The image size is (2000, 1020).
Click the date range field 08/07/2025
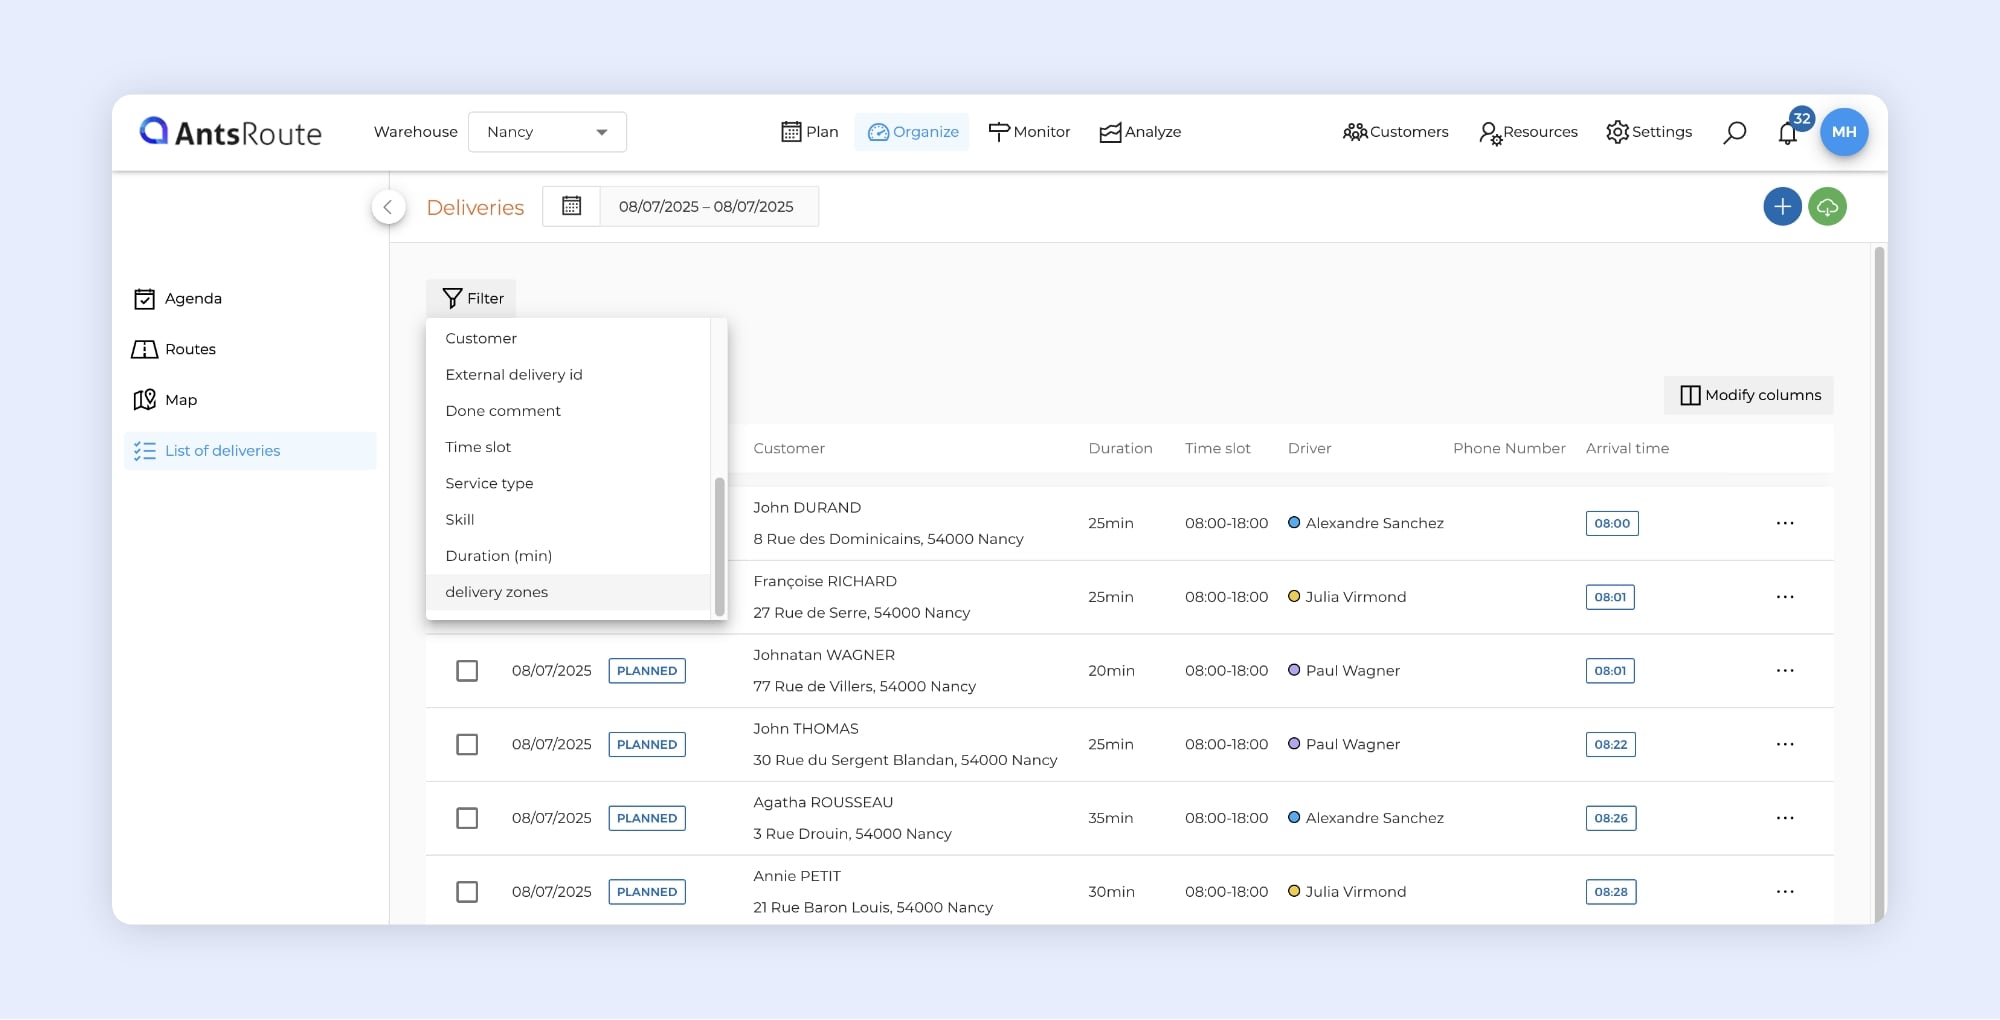(x=706, y=207)
